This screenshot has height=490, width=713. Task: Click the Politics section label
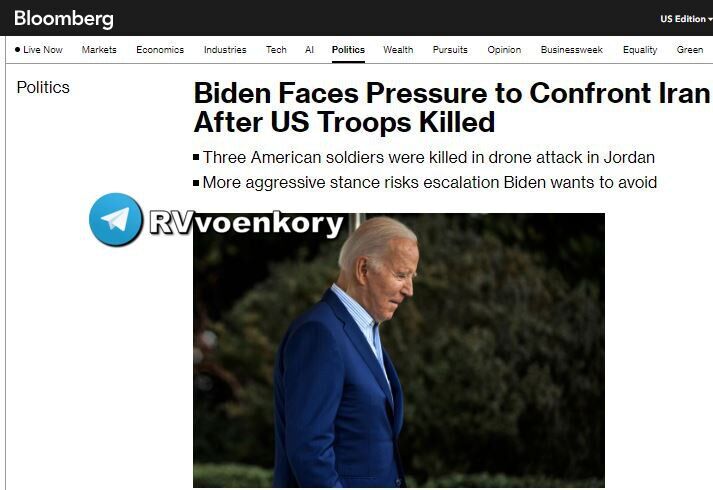click(43, 87)
